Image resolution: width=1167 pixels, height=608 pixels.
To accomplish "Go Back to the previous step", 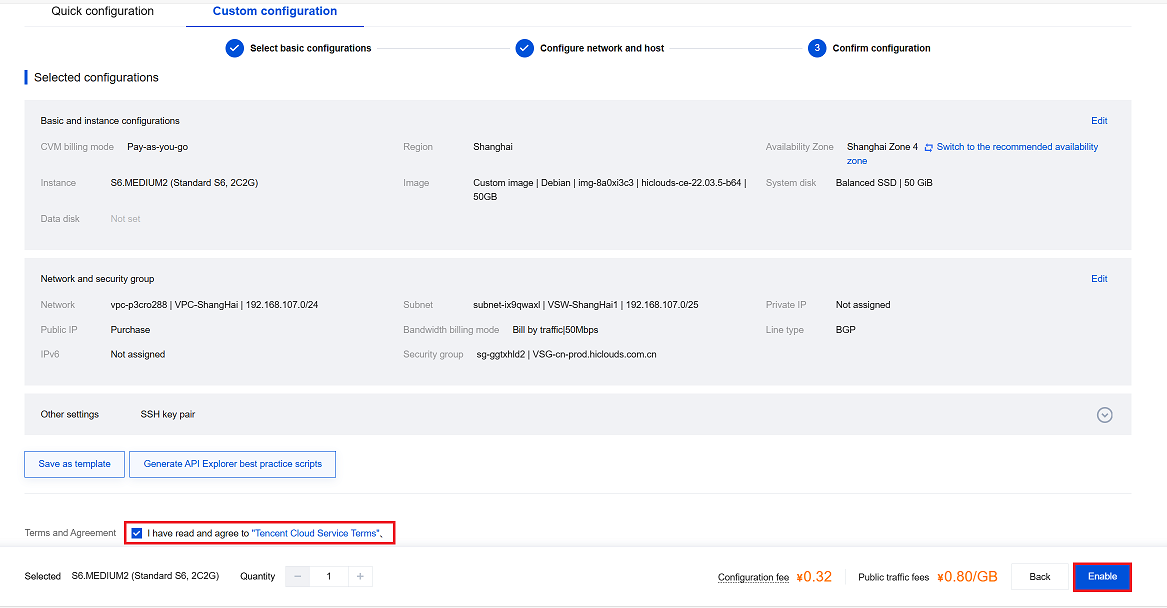I will (1040, 577).
